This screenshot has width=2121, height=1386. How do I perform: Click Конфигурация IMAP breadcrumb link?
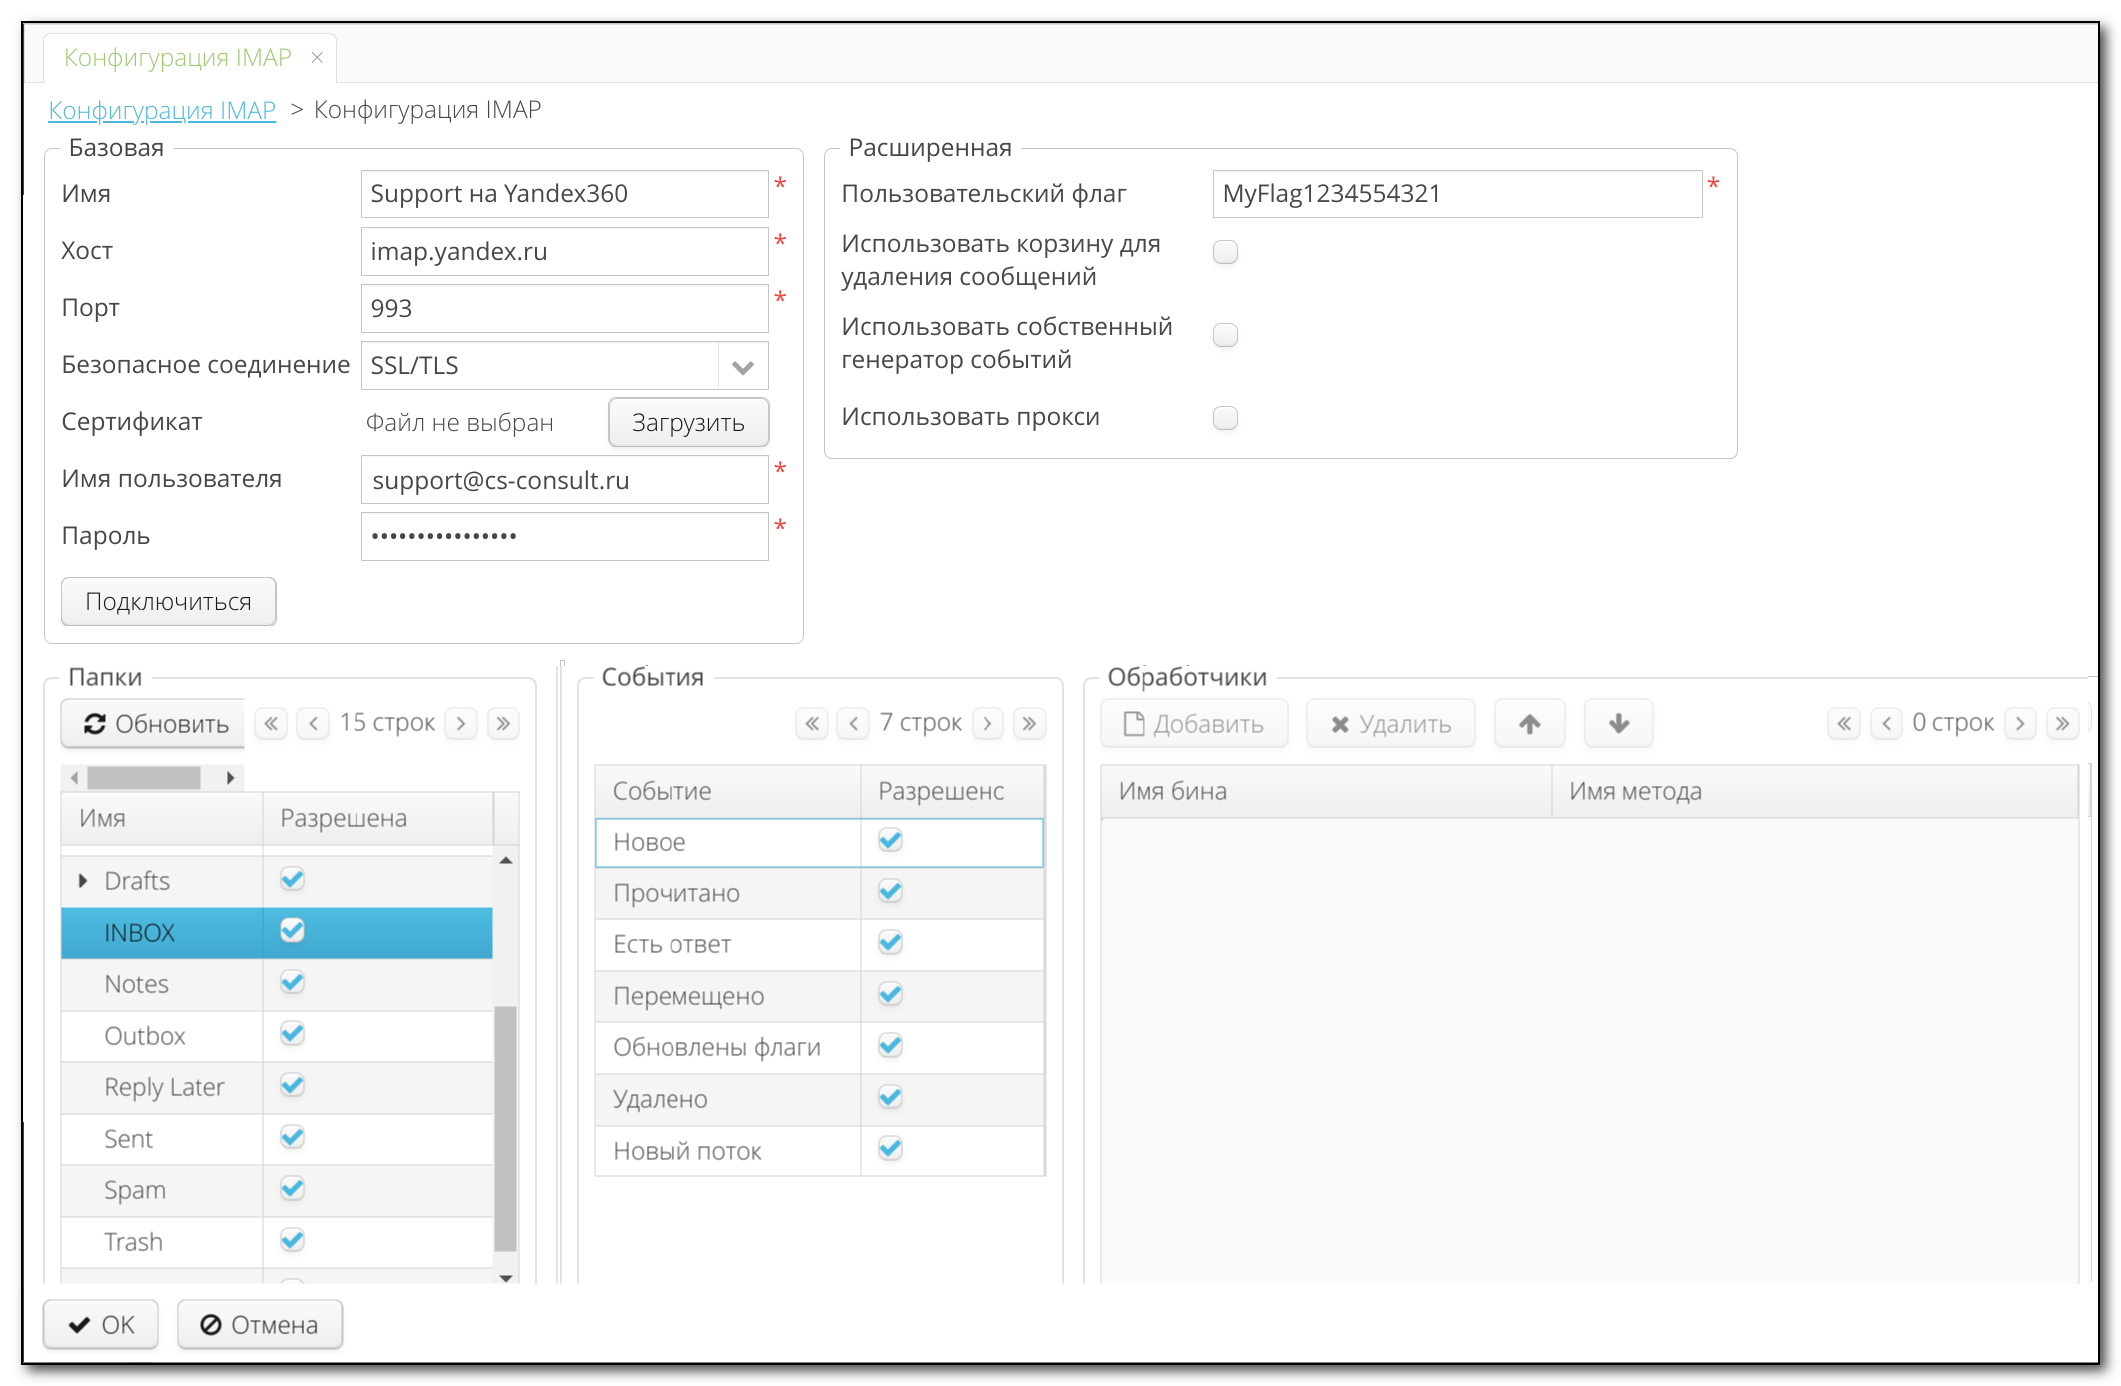(x=162, y=110)
